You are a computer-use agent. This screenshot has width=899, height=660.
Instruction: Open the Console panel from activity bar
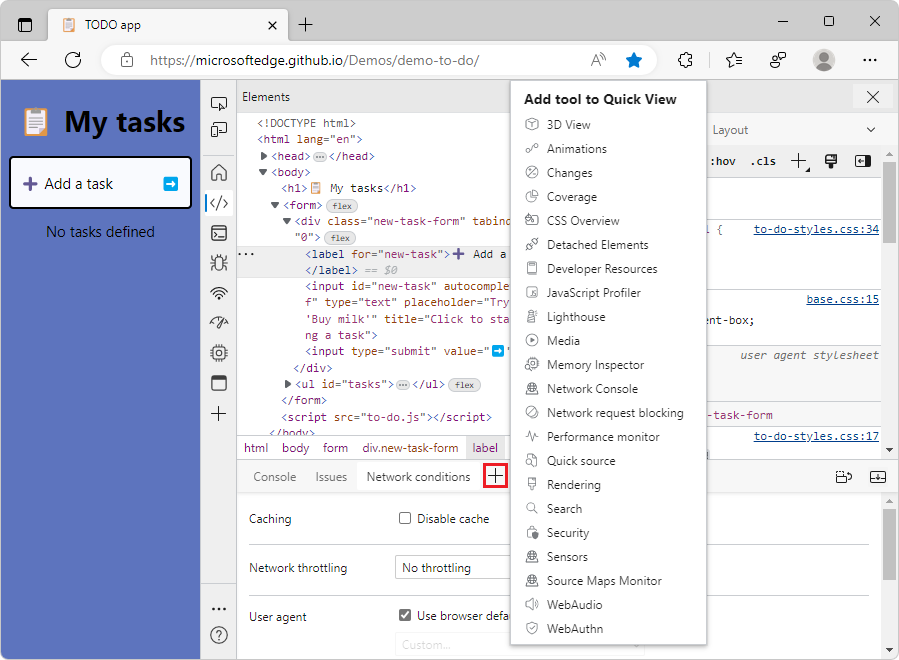(218, 234)
